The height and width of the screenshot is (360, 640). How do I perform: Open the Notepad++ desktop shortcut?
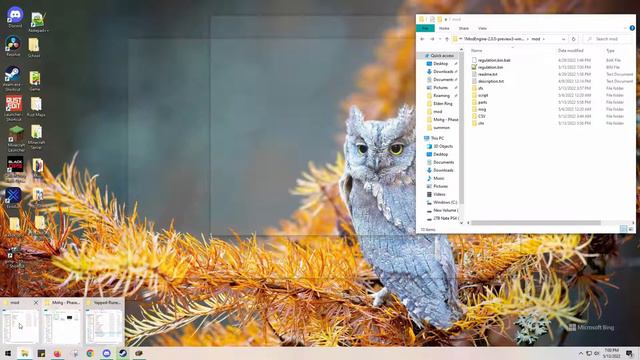(38, 22)
